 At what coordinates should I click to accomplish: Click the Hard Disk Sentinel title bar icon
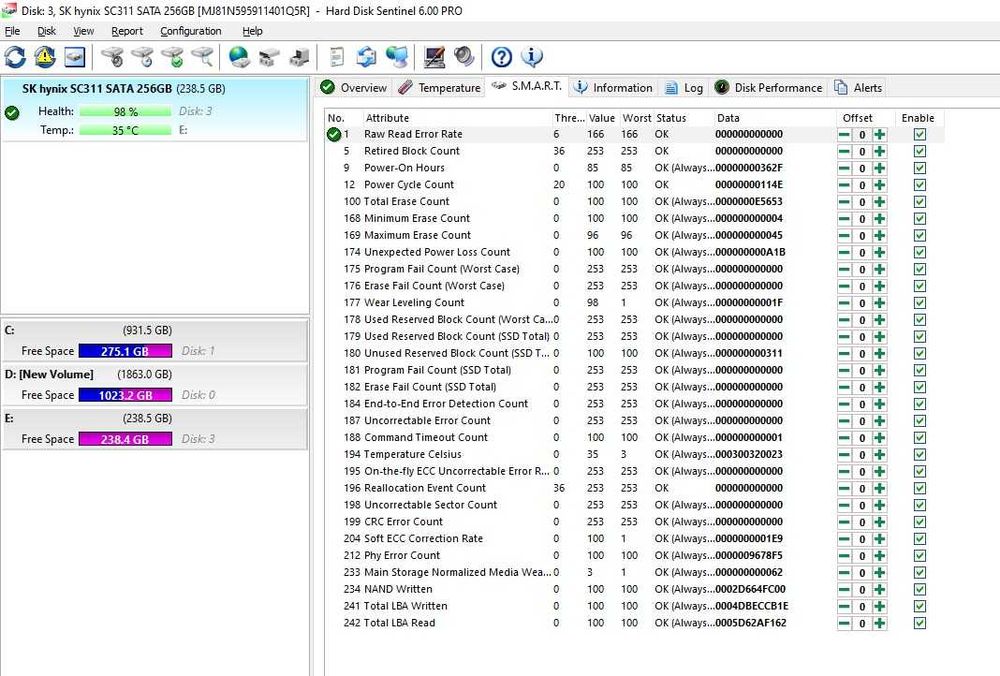[9, 10]
